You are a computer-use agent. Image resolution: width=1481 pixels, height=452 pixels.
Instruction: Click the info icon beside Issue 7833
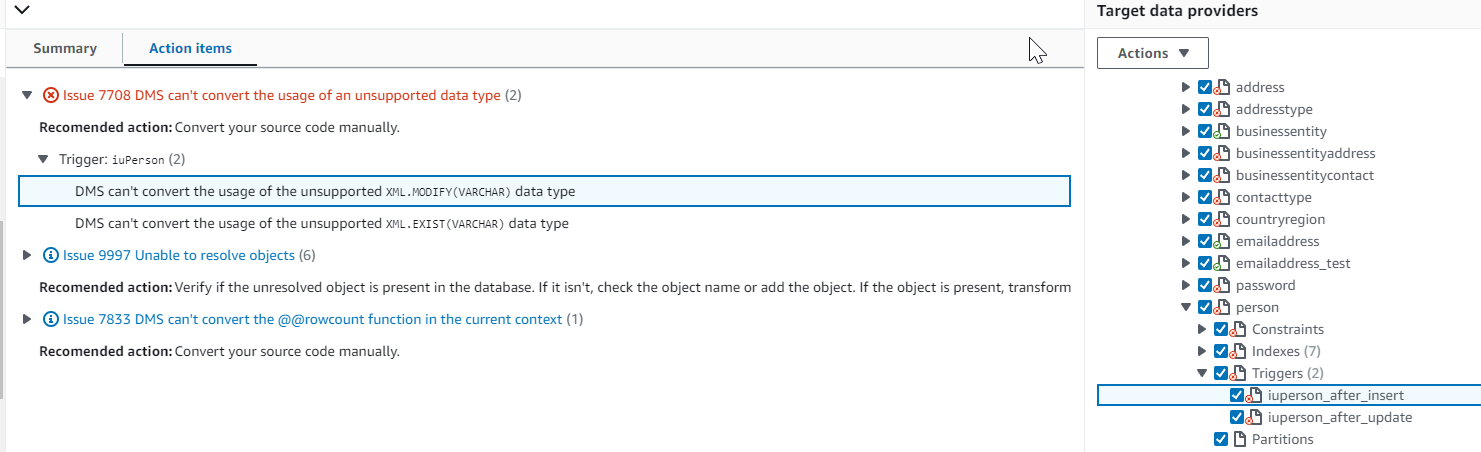tap(51, 319)
